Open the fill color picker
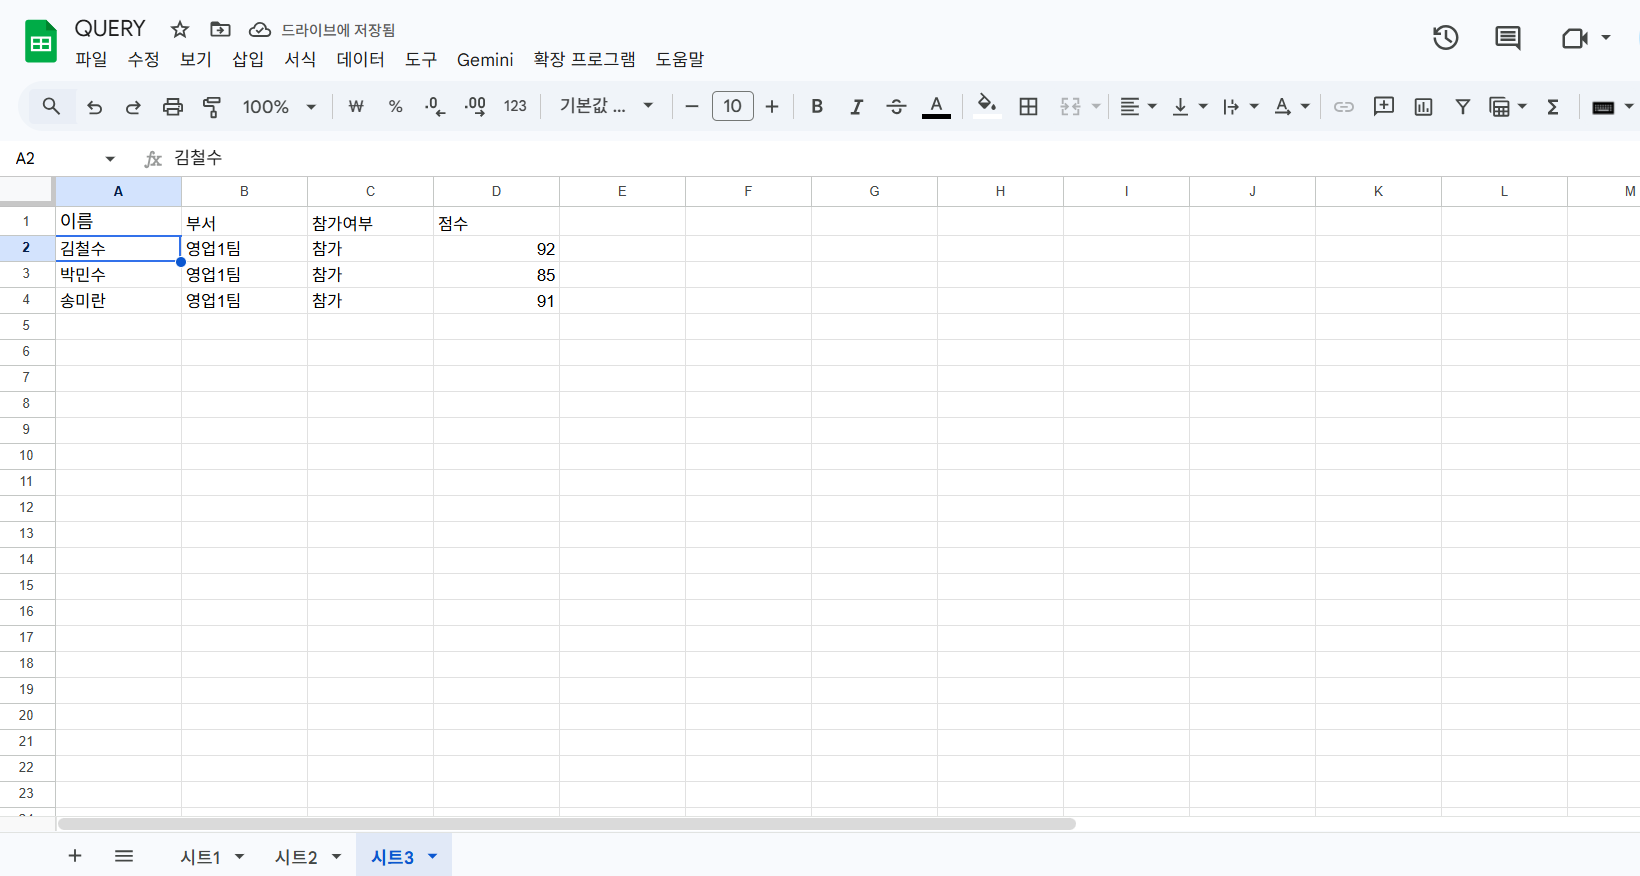The image size is (1640, 876). pyautogui.click(x=987, y=107)
